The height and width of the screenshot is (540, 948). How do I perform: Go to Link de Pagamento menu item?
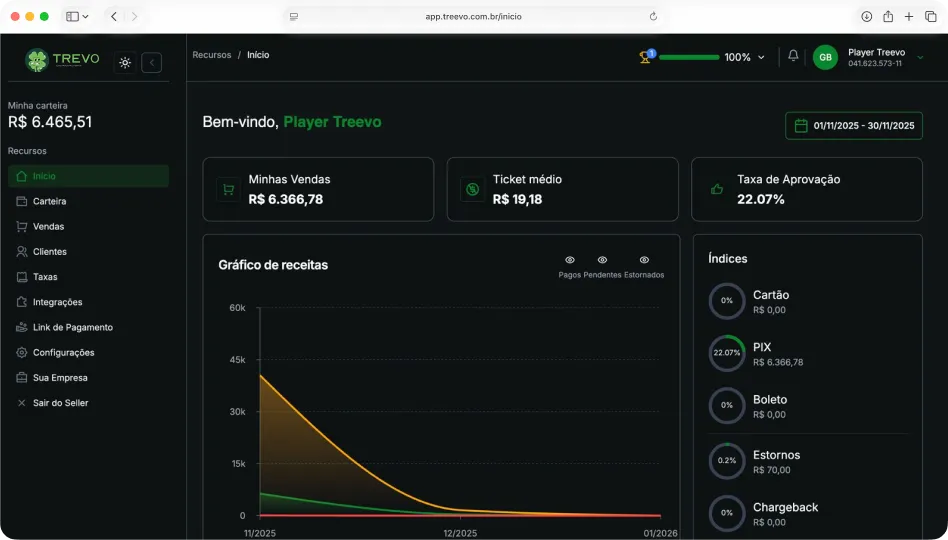coord(72,327)
